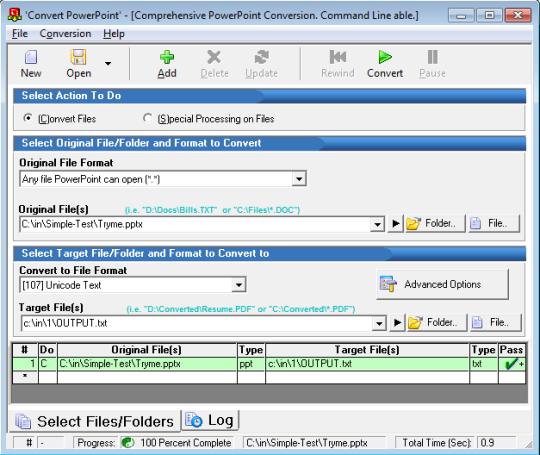Click the Update toolbar icon
Image resolution: width=540 pixels, height=455 pixels.
(262, 57)
